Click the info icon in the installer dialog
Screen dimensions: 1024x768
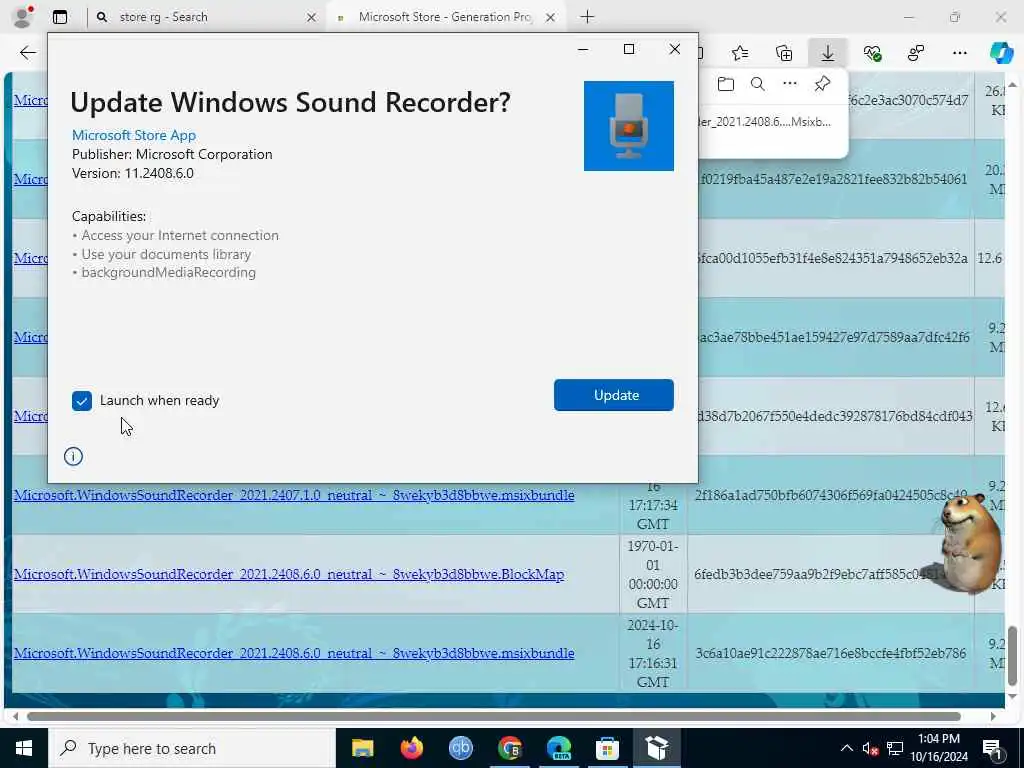pos(73,456)
